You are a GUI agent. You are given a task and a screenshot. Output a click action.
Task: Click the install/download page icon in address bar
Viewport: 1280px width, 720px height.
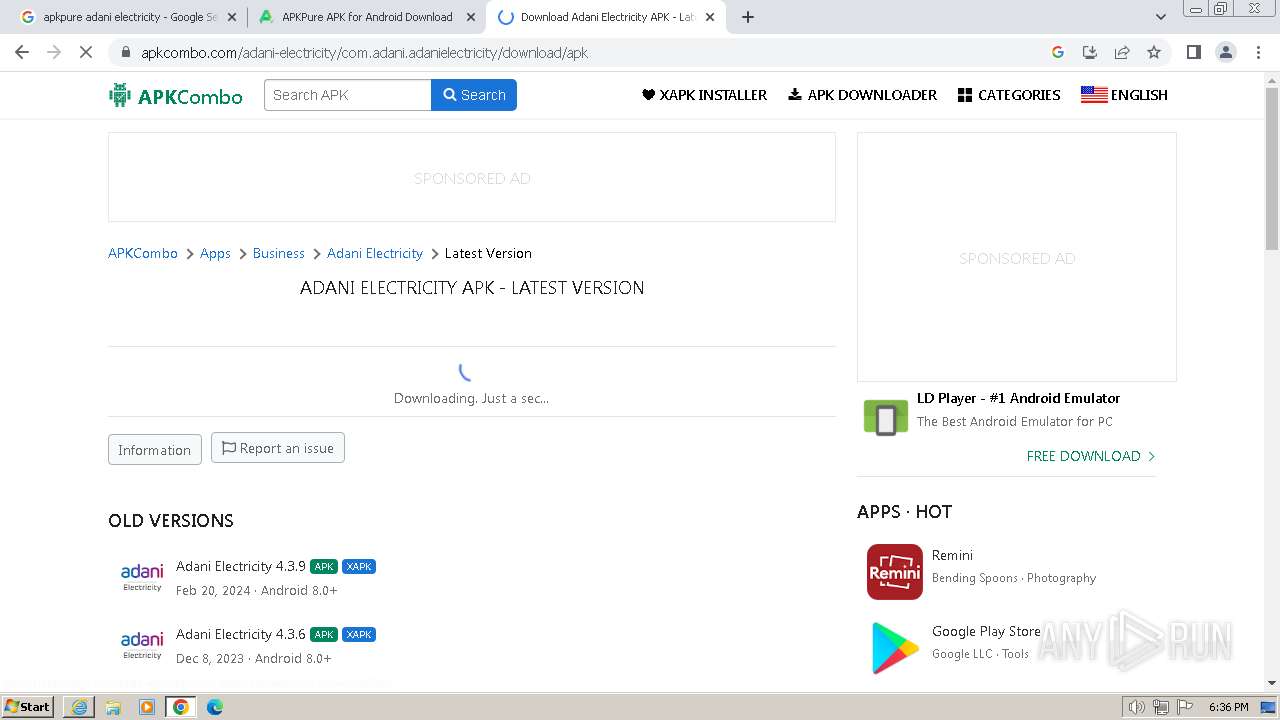click(x=1090, y=52)
